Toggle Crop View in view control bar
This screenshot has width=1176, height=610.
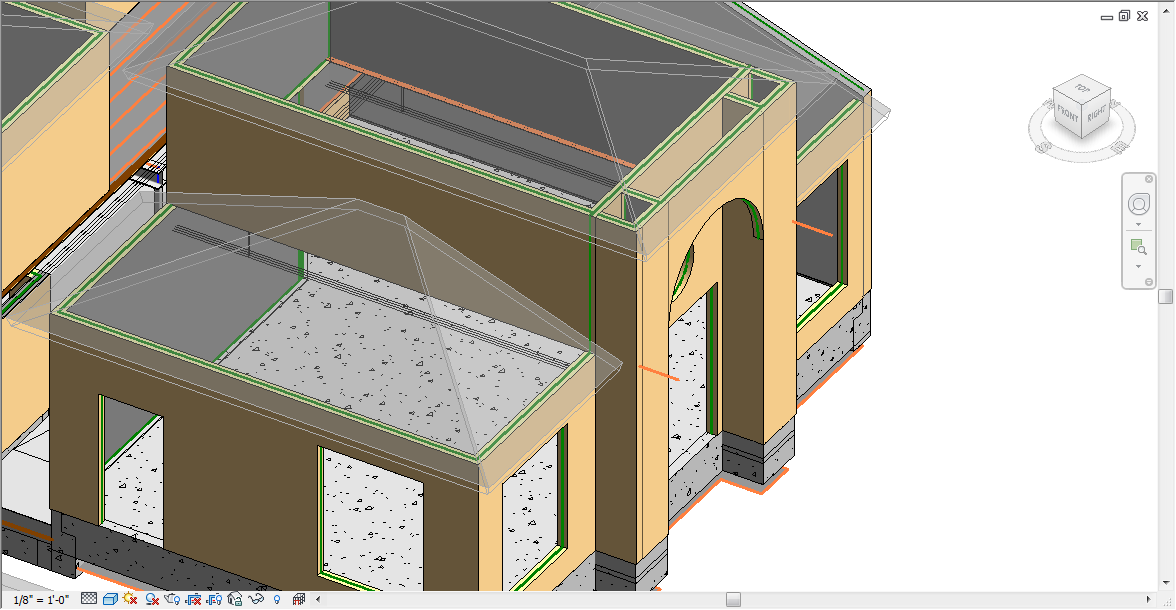[x=194, y=599]
